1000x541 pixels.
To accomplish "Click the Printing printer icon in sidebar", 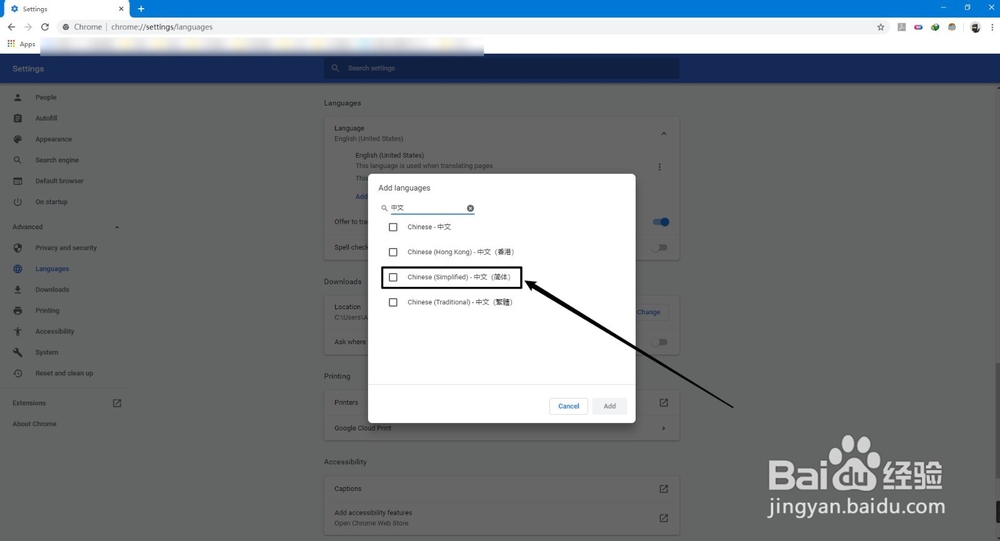I will 18,311.
